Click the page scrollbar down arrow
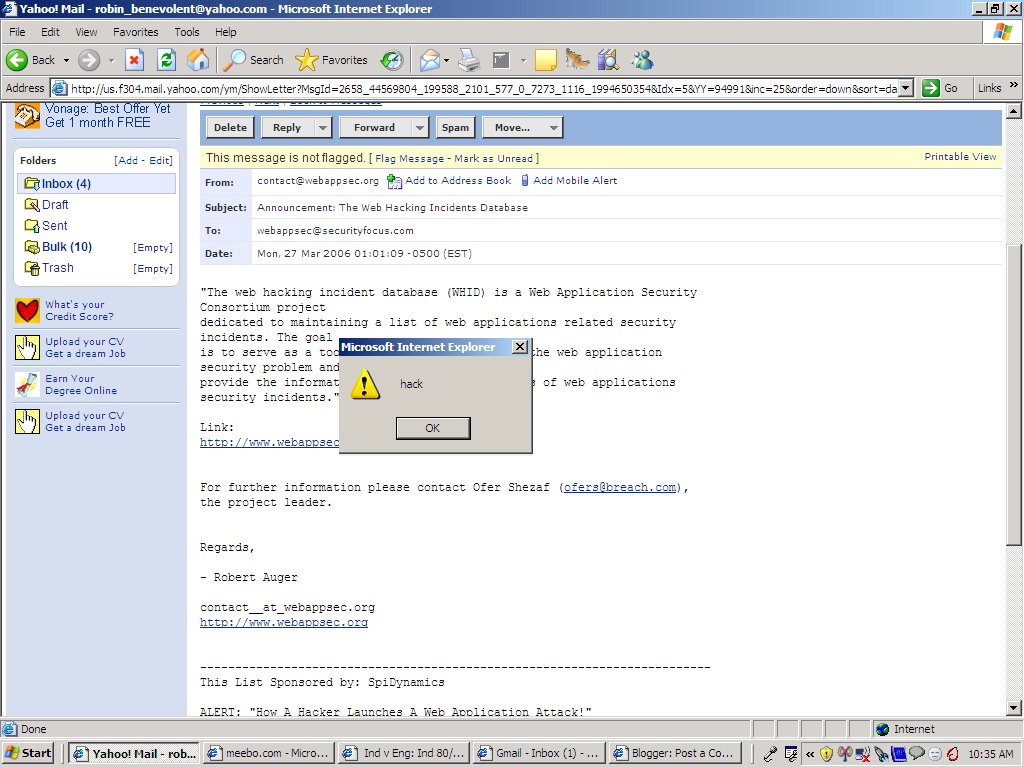This screenshot has width=1024, height=768. click(1014, 707)
